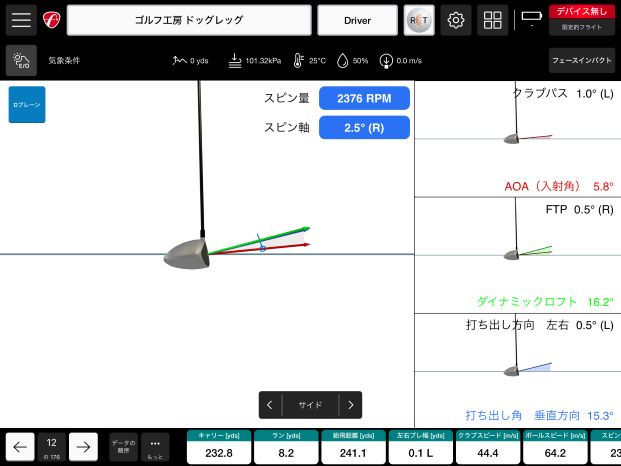
Task: Go to the previous shot with left arrow
Action: [x=20, y=446]
